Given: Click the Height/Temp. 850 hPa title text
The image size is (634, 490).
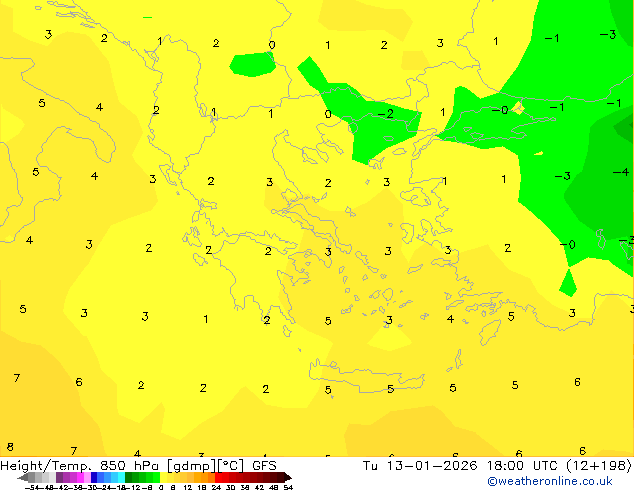Looking at the screenshot, I should [x=79, y=466].
